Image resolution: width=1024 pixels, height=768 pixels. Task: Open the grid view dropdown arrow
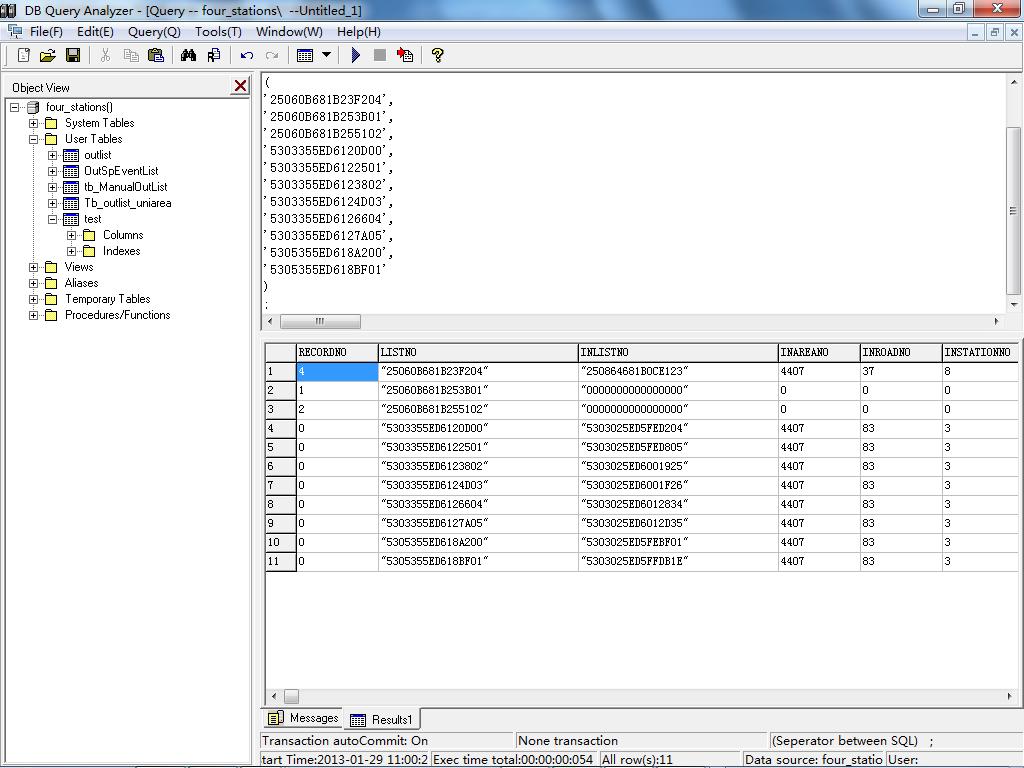pos(326,56)
